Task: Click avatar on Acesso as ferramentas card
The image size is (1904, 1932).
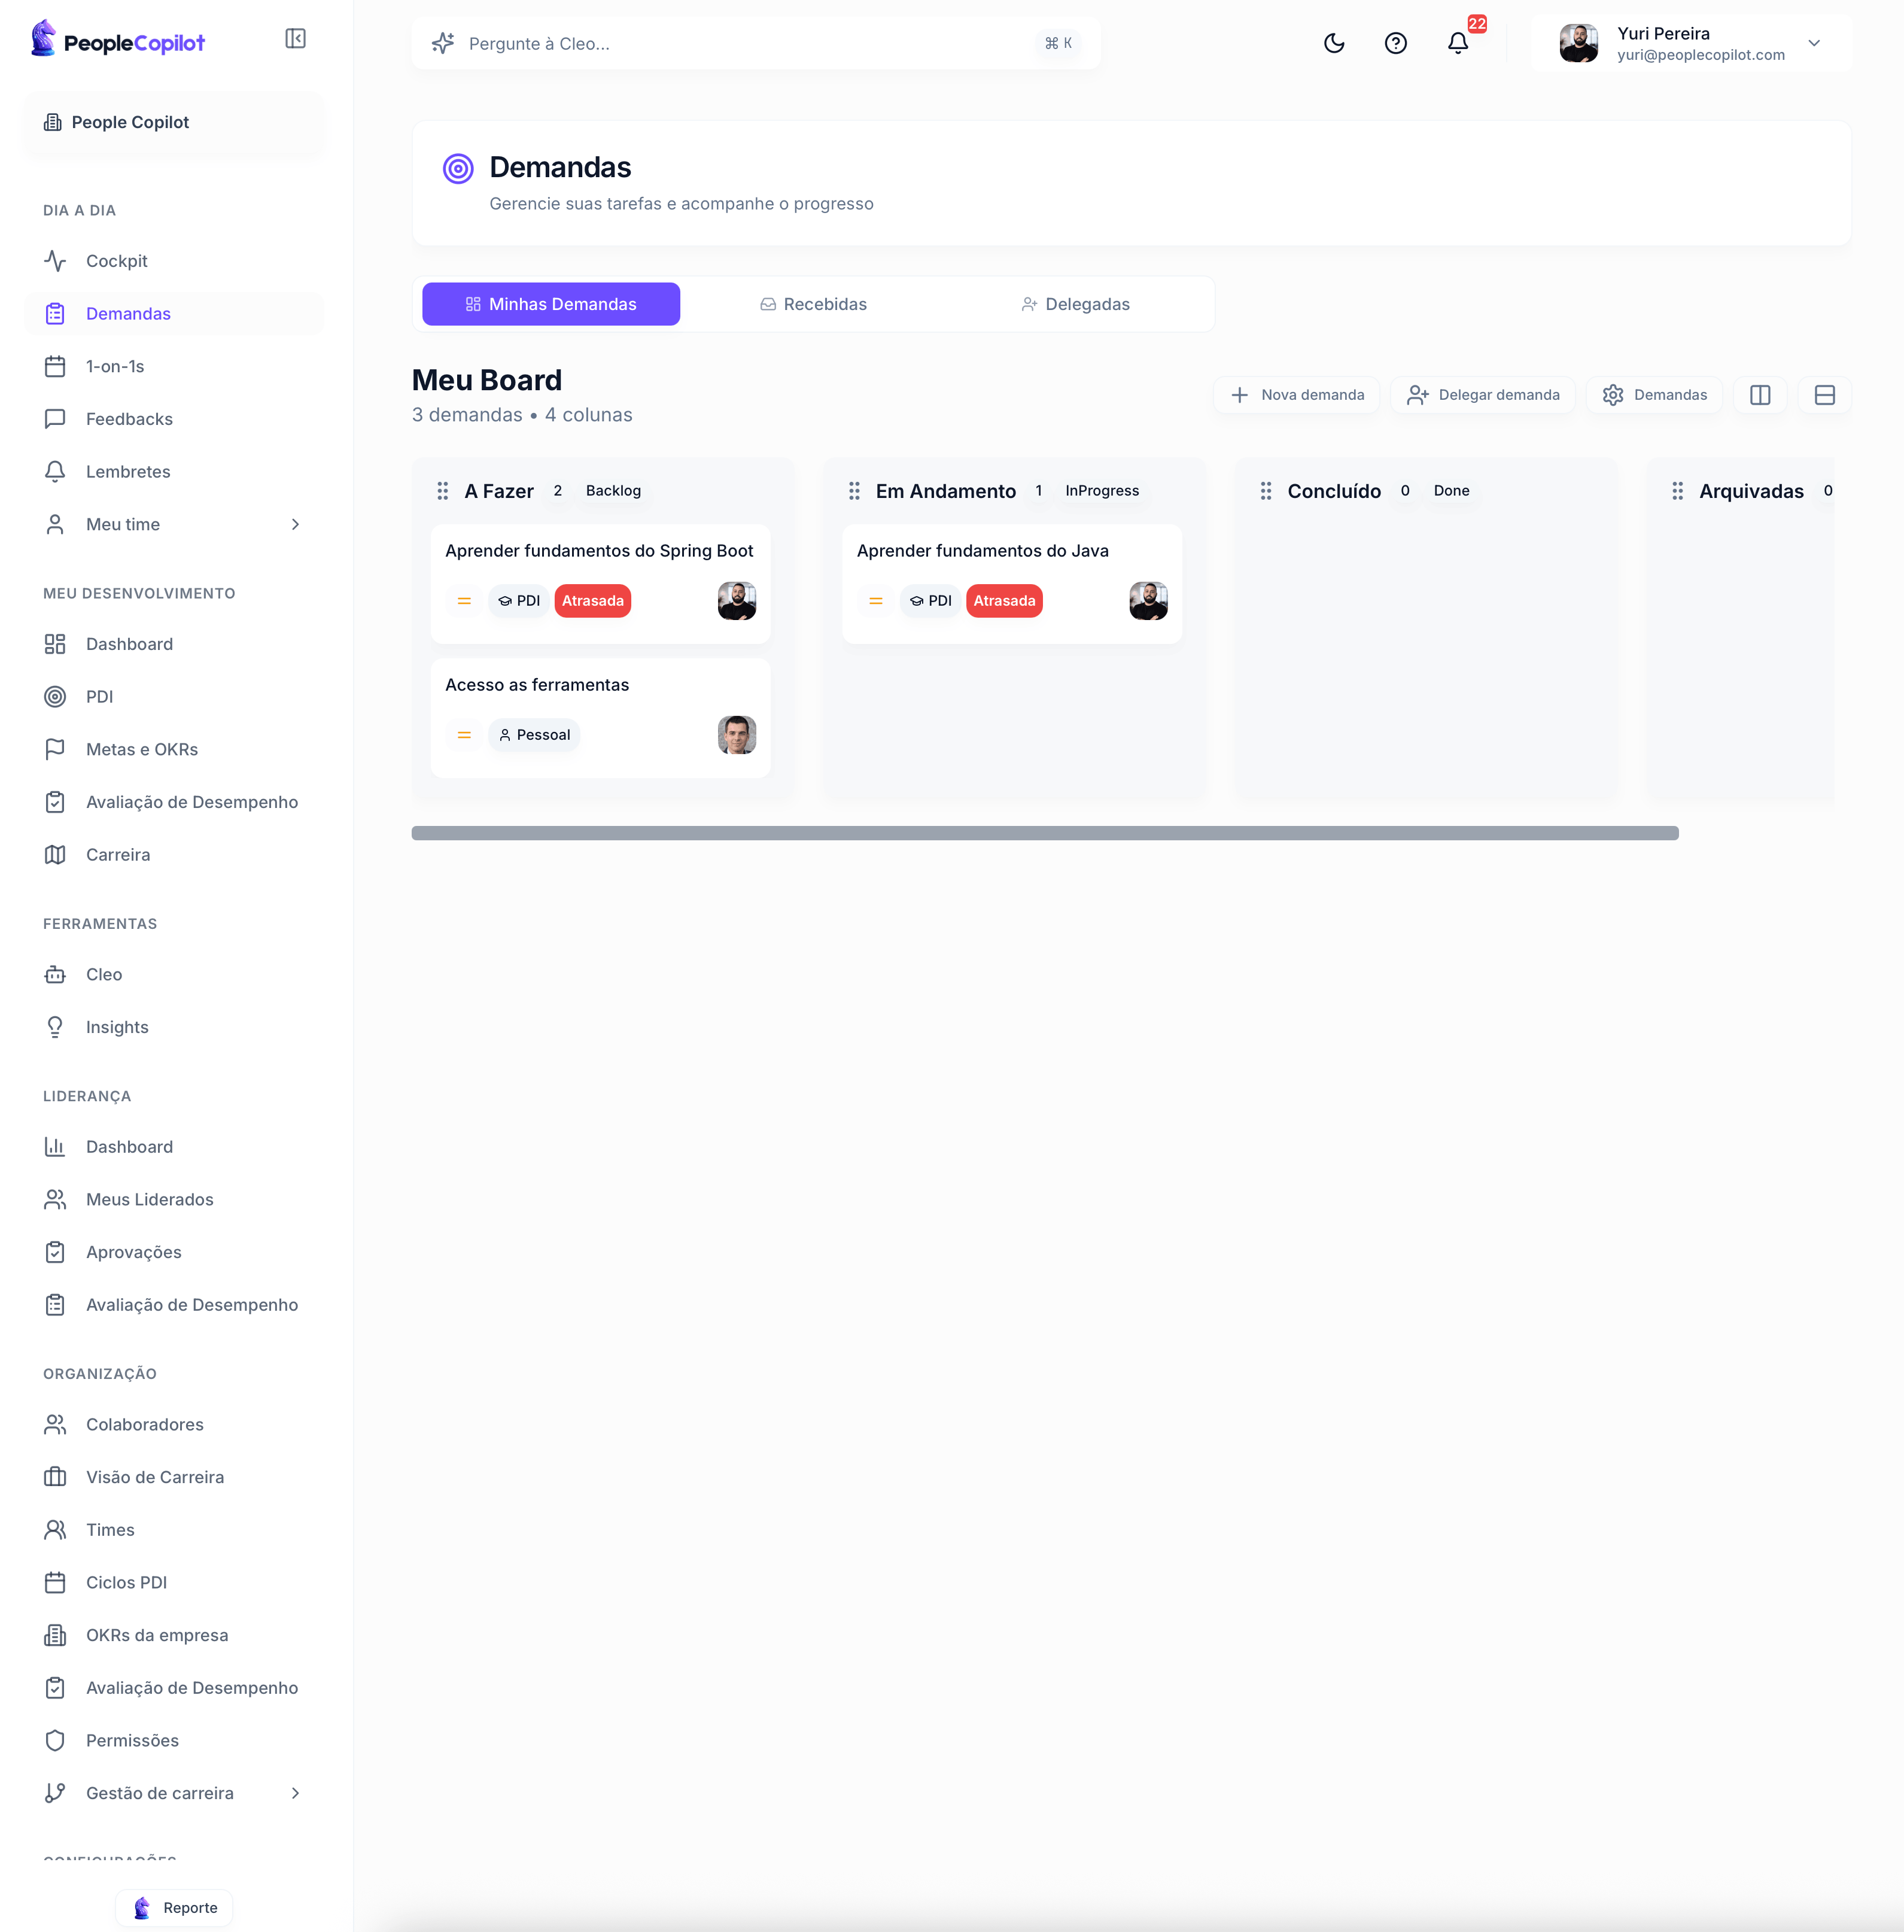Action: (737, 735)
